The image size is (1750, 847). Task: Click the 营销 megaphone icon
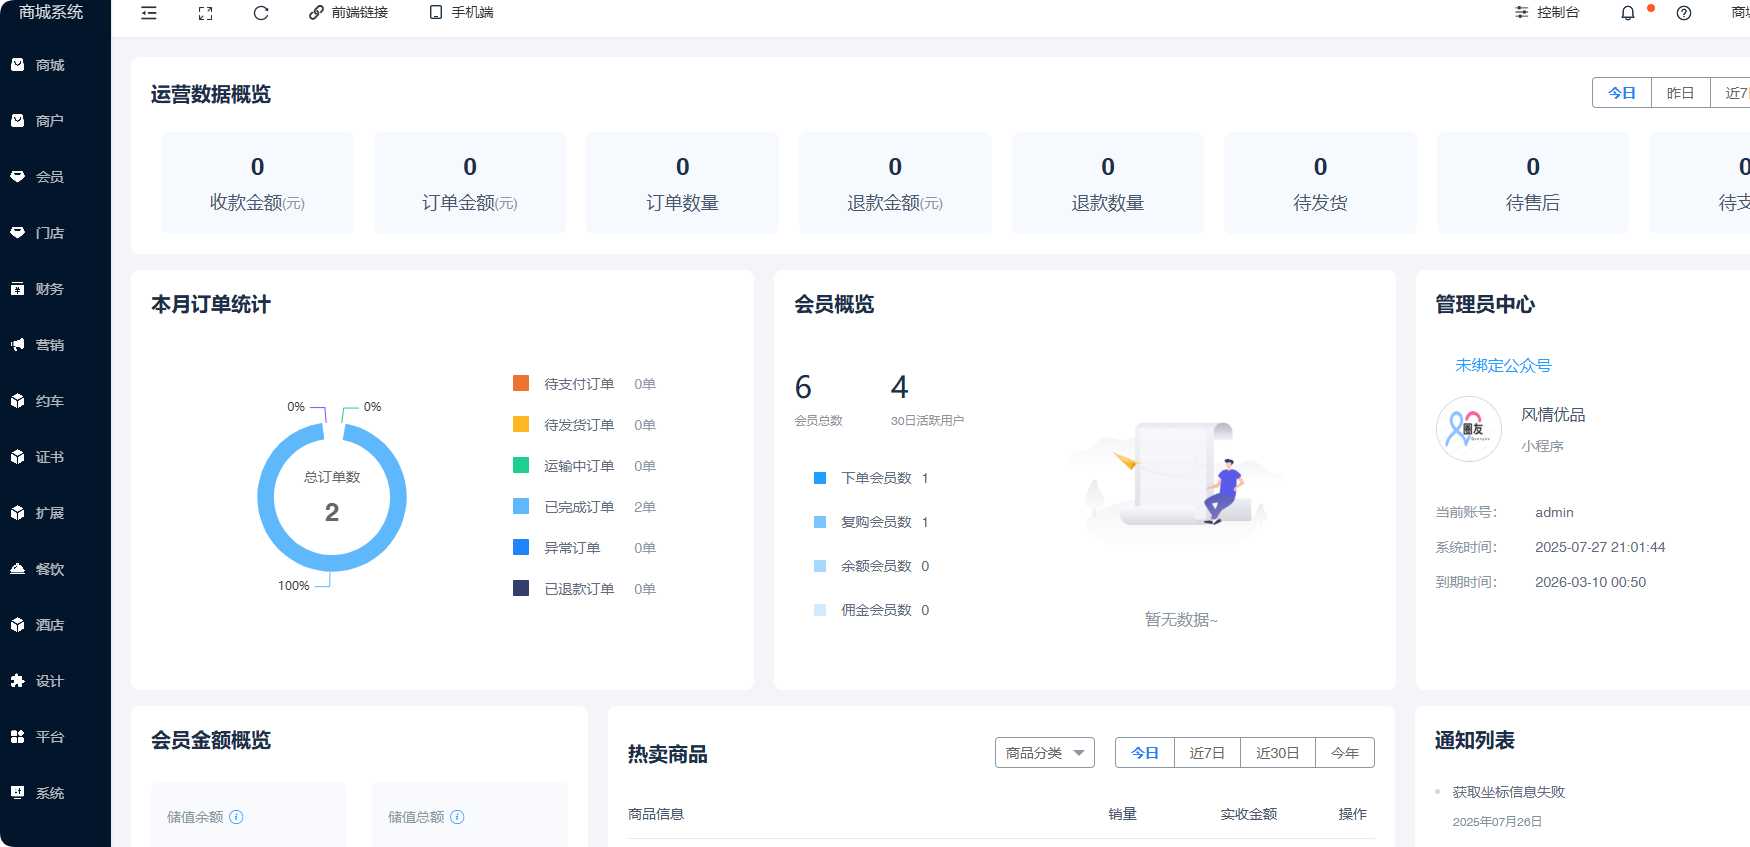tap(17, 344)
